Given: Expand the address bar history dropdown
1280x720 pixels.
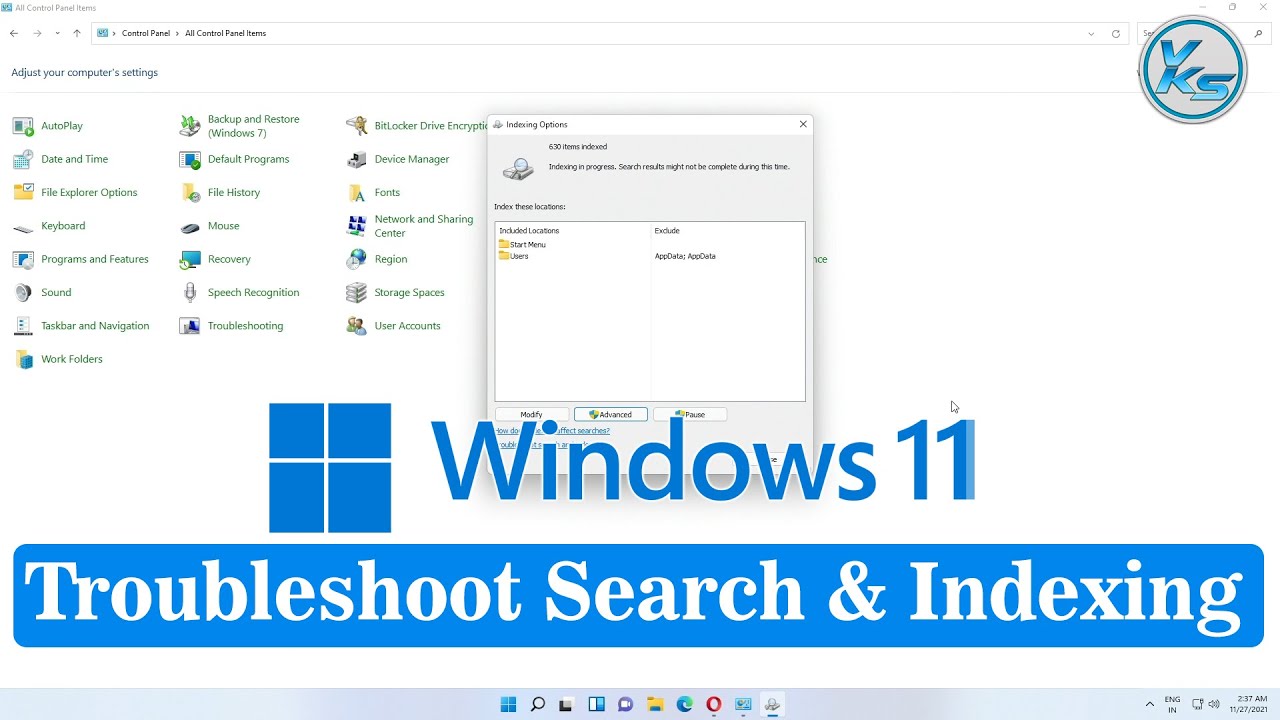Looking at the screenshot, I should [x=1091, y=33].
